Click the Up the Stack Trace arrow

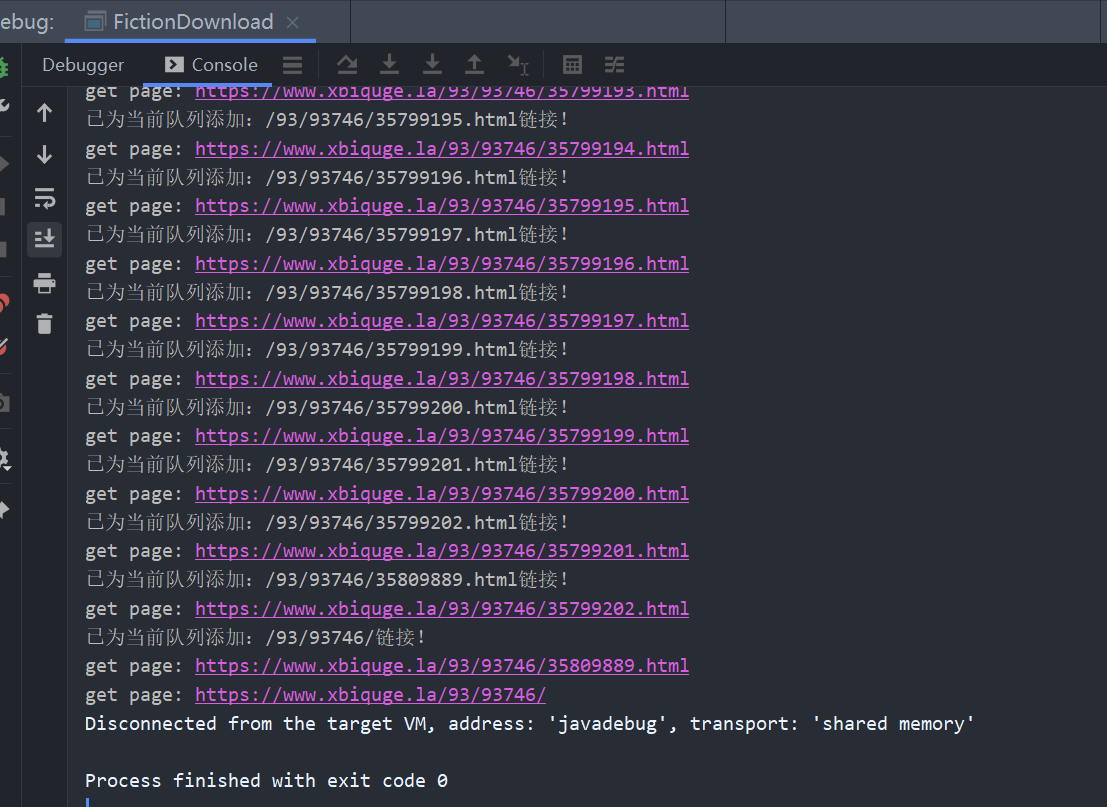click(x=44, y=113)
